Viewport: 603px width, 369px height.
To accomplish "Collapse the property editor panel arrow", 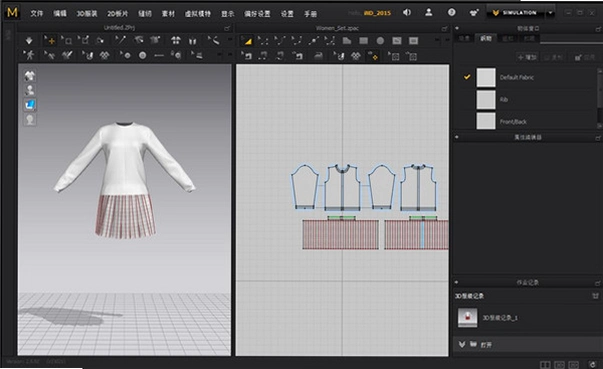I will pos(457,137).
